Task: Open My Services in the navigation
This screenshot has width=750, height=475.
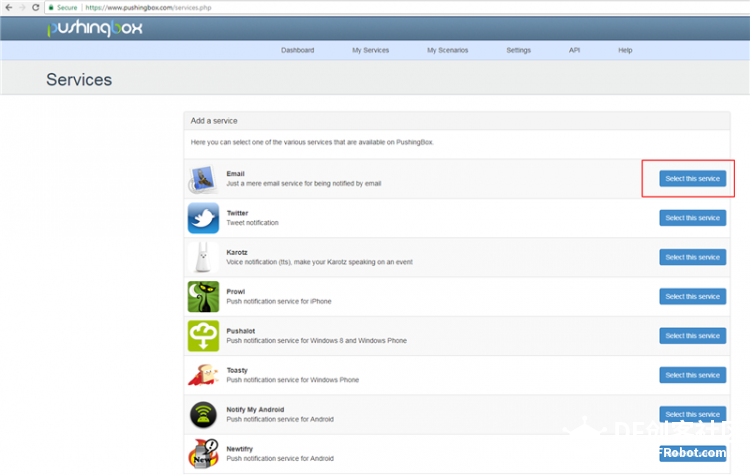Action: [371, 50]
